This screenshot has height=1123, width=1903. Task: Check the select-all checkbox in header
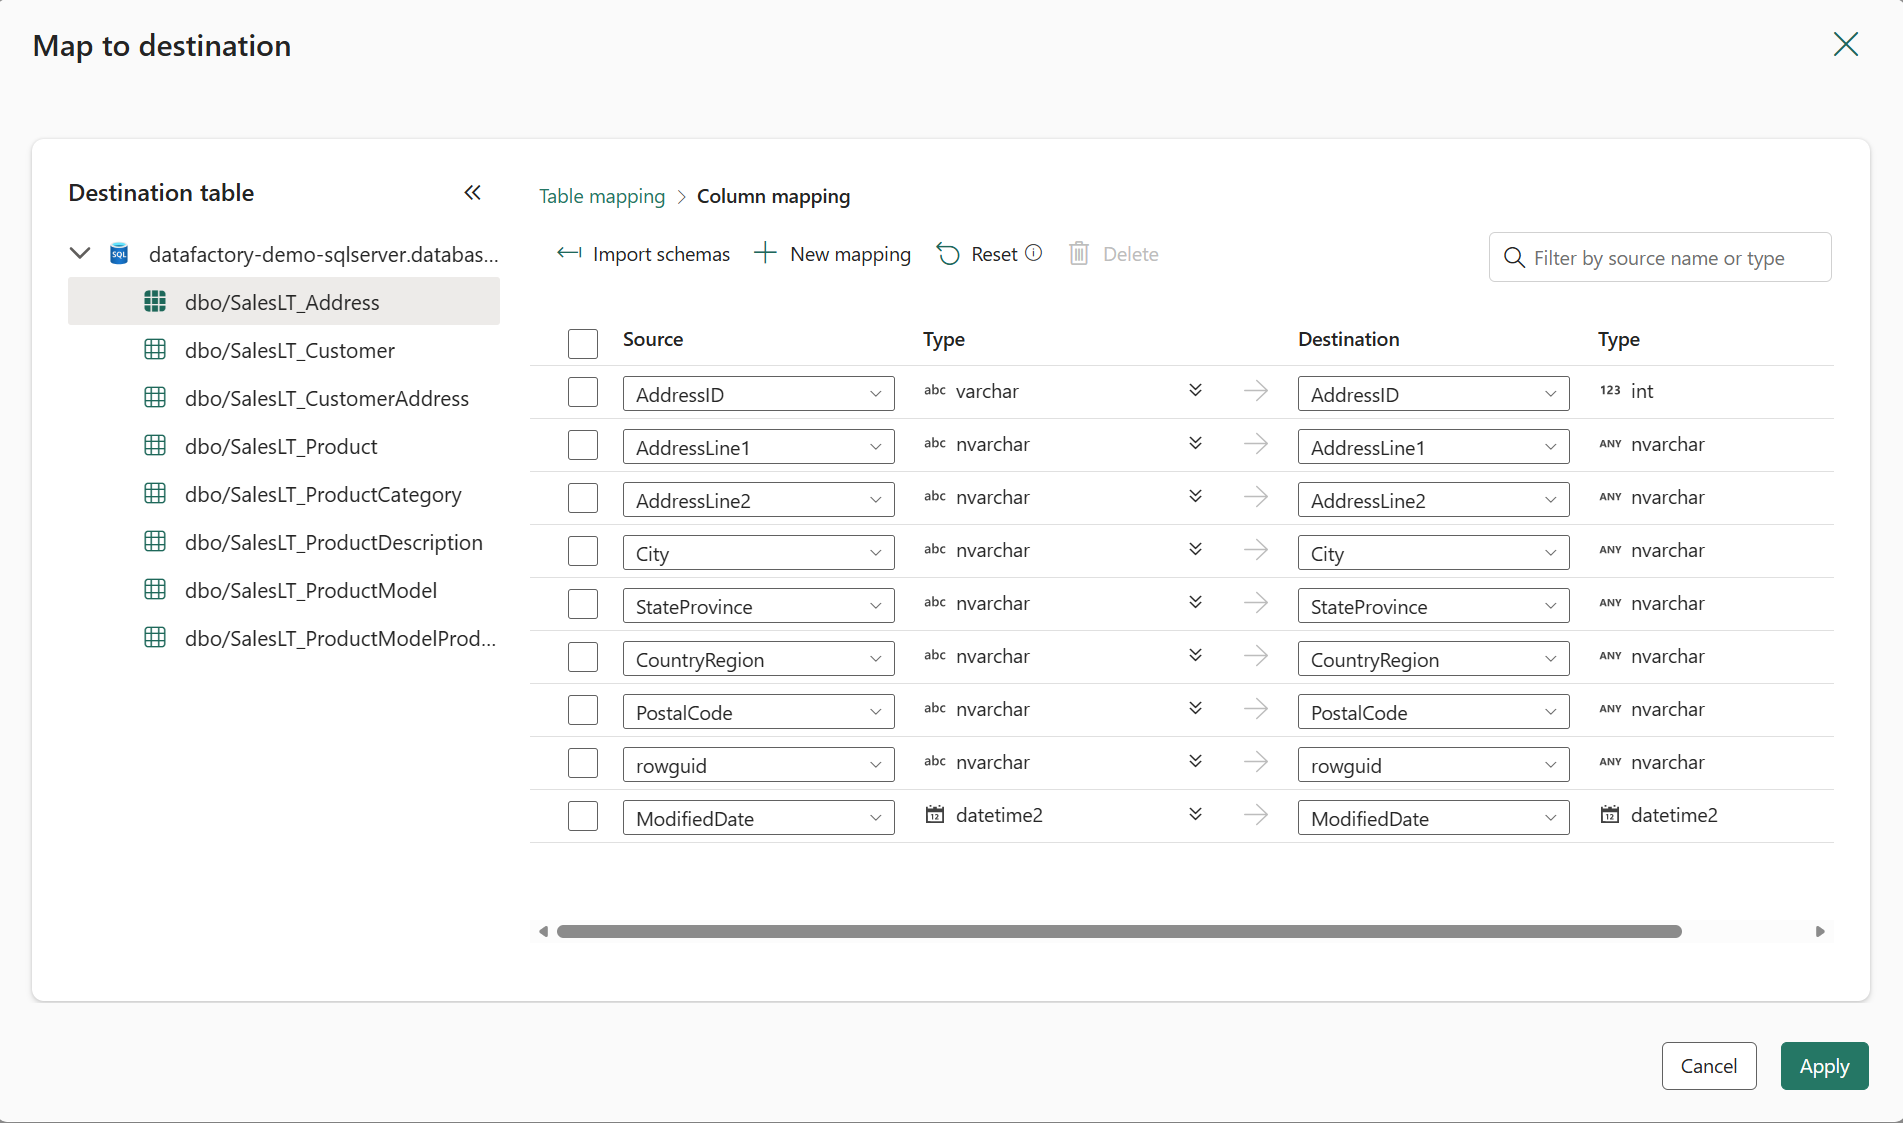click(x=583, y=343)
